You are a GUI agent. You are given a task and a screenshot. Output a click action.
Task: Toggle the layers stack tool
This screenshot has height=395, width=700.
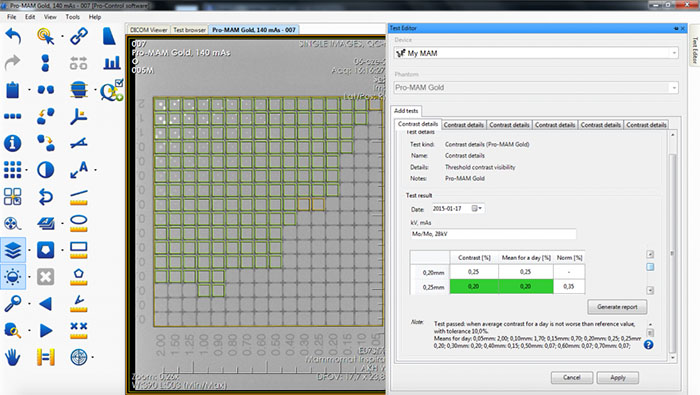coord(12,250)
